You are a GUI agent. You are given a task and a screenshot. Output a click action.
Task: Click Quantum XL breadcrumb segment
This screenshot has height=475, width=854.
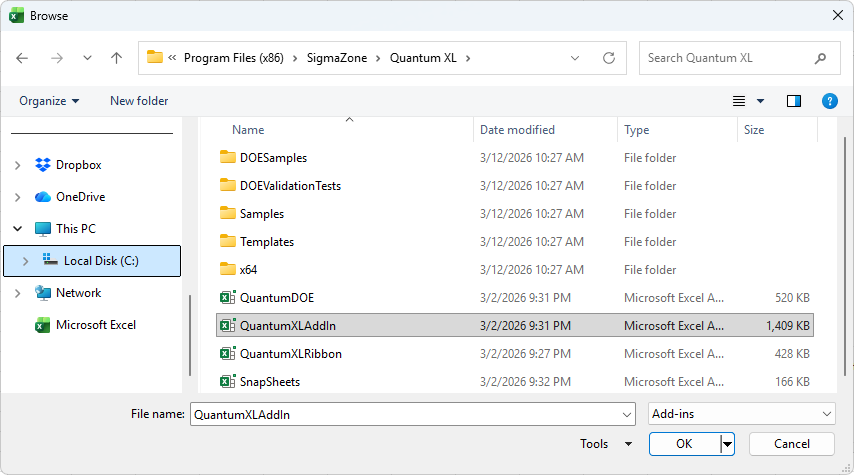click(x=423, y=58)
